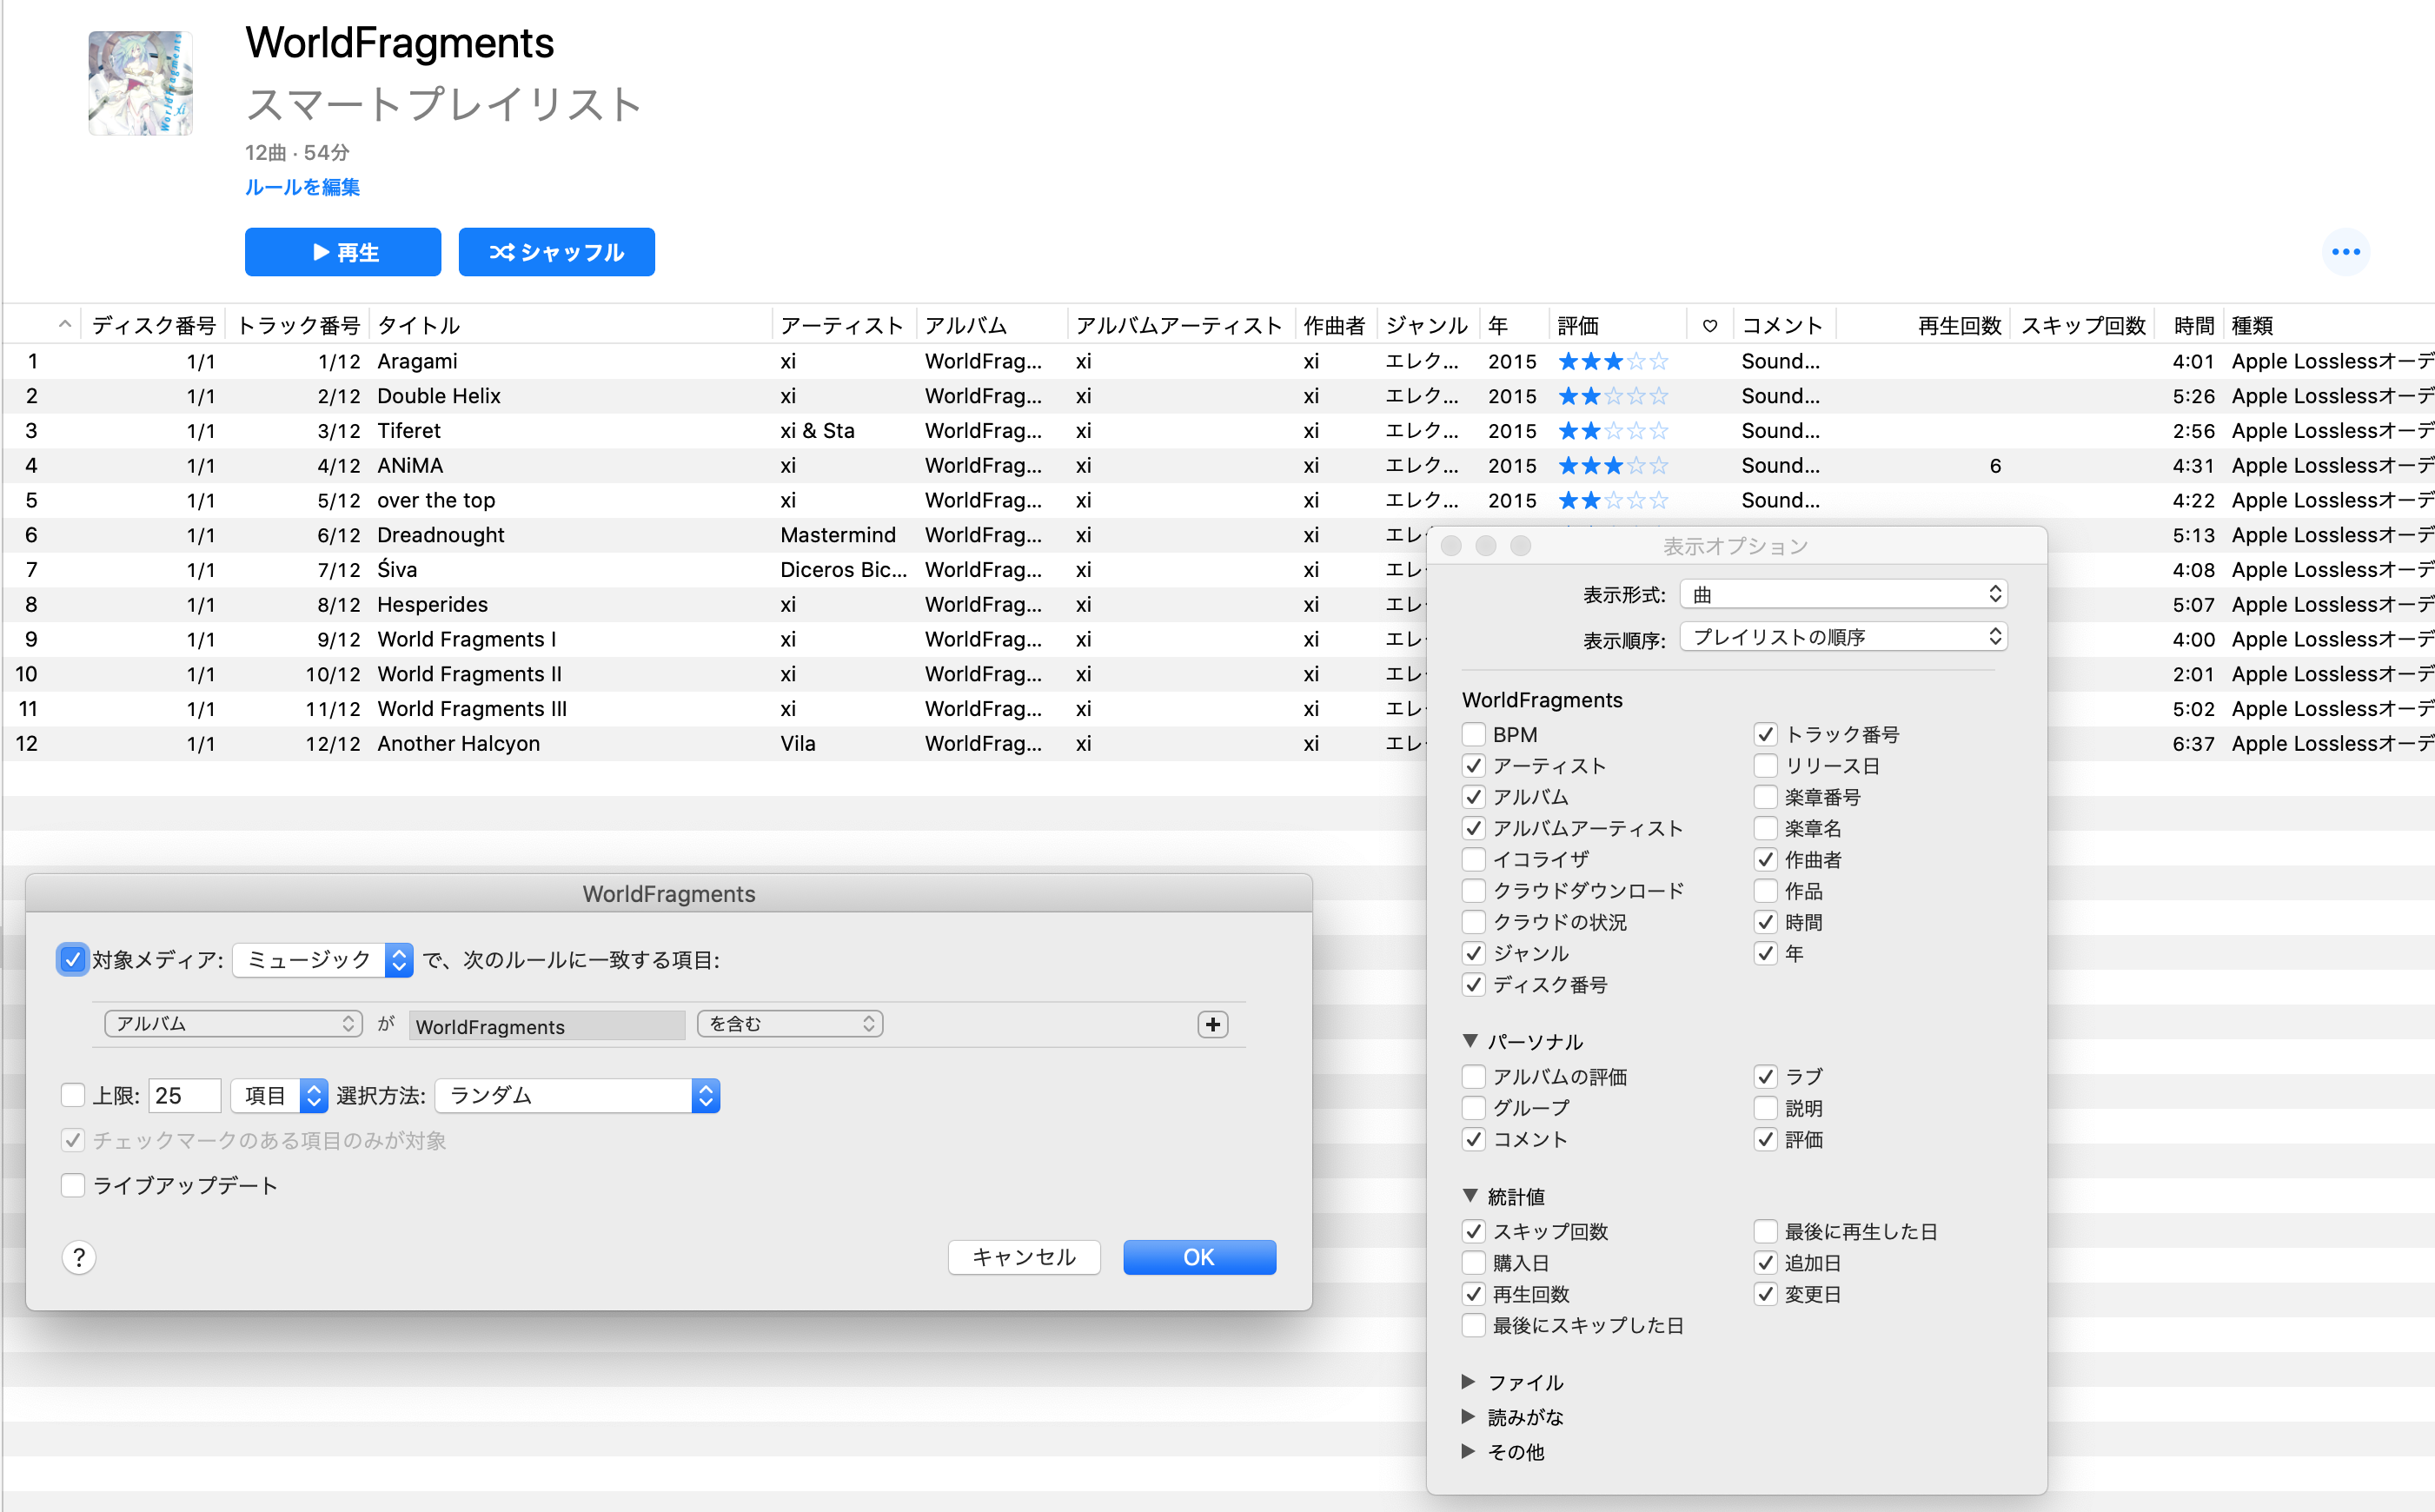
Task: Open the question mark help button
Action: pos(79,1257)
